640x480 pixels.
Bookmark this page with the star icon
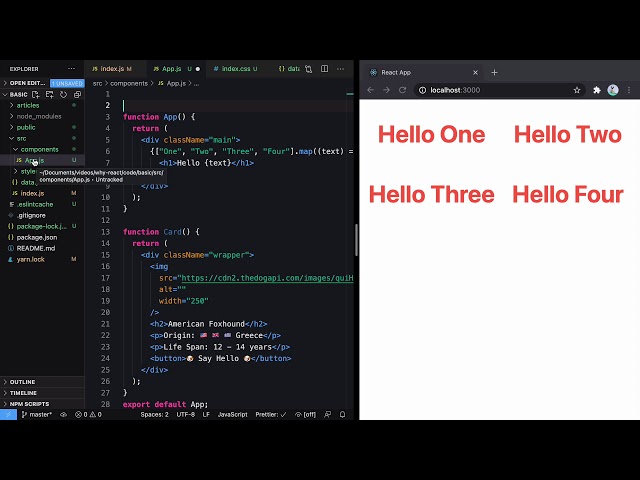(x=577, y=90)
